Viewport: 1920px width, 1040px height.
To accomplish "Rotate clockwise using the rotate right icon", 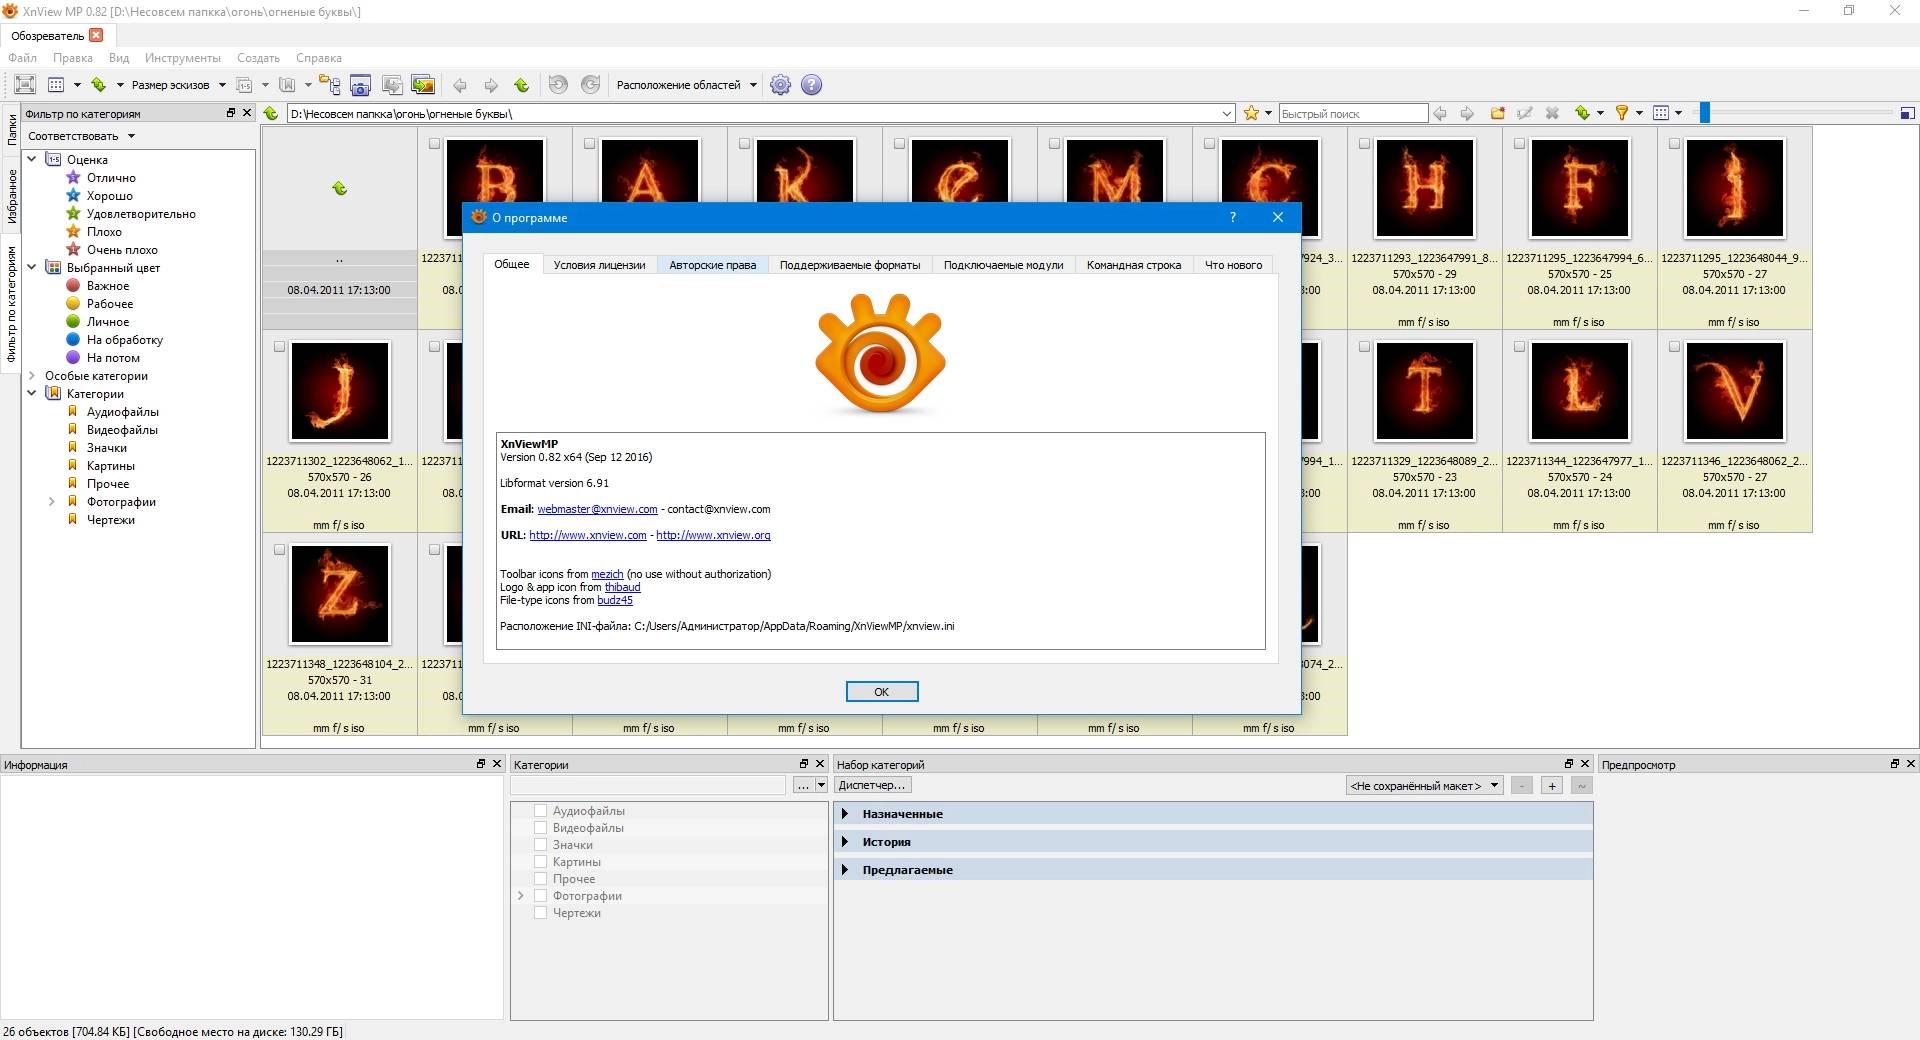I will (591, 85).
